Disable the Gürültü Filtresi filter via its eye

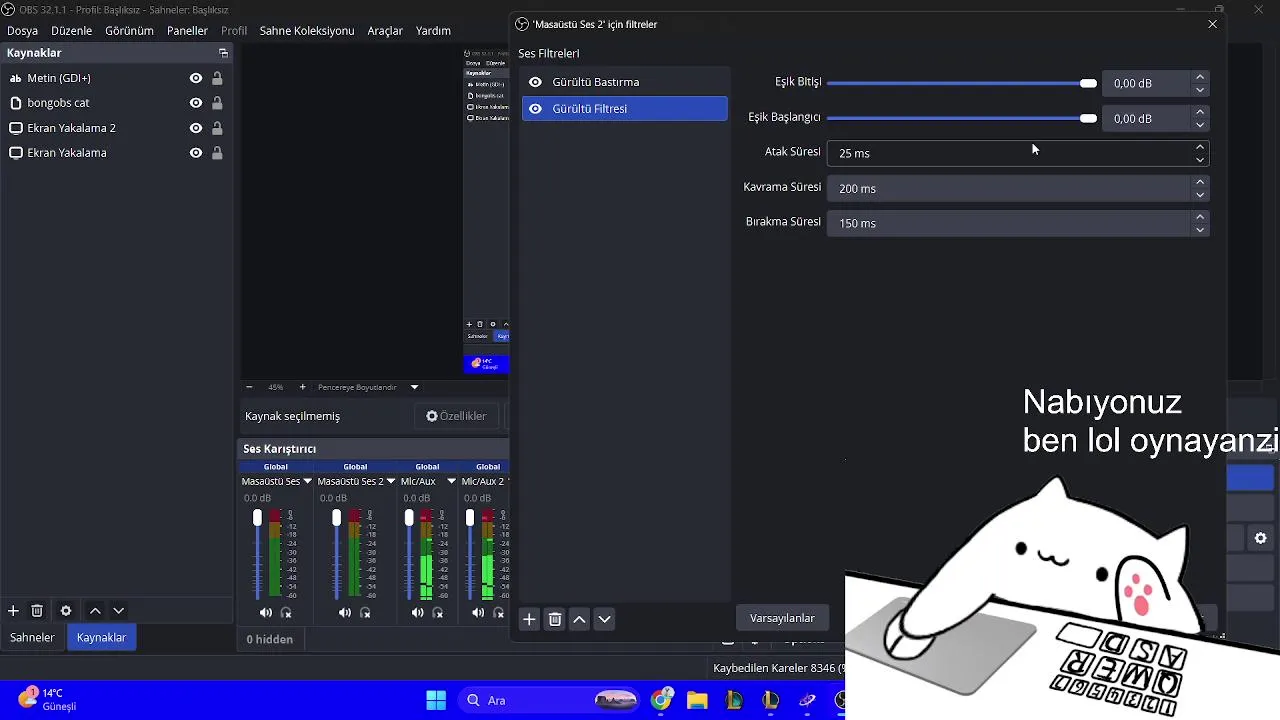pos(535,109)
